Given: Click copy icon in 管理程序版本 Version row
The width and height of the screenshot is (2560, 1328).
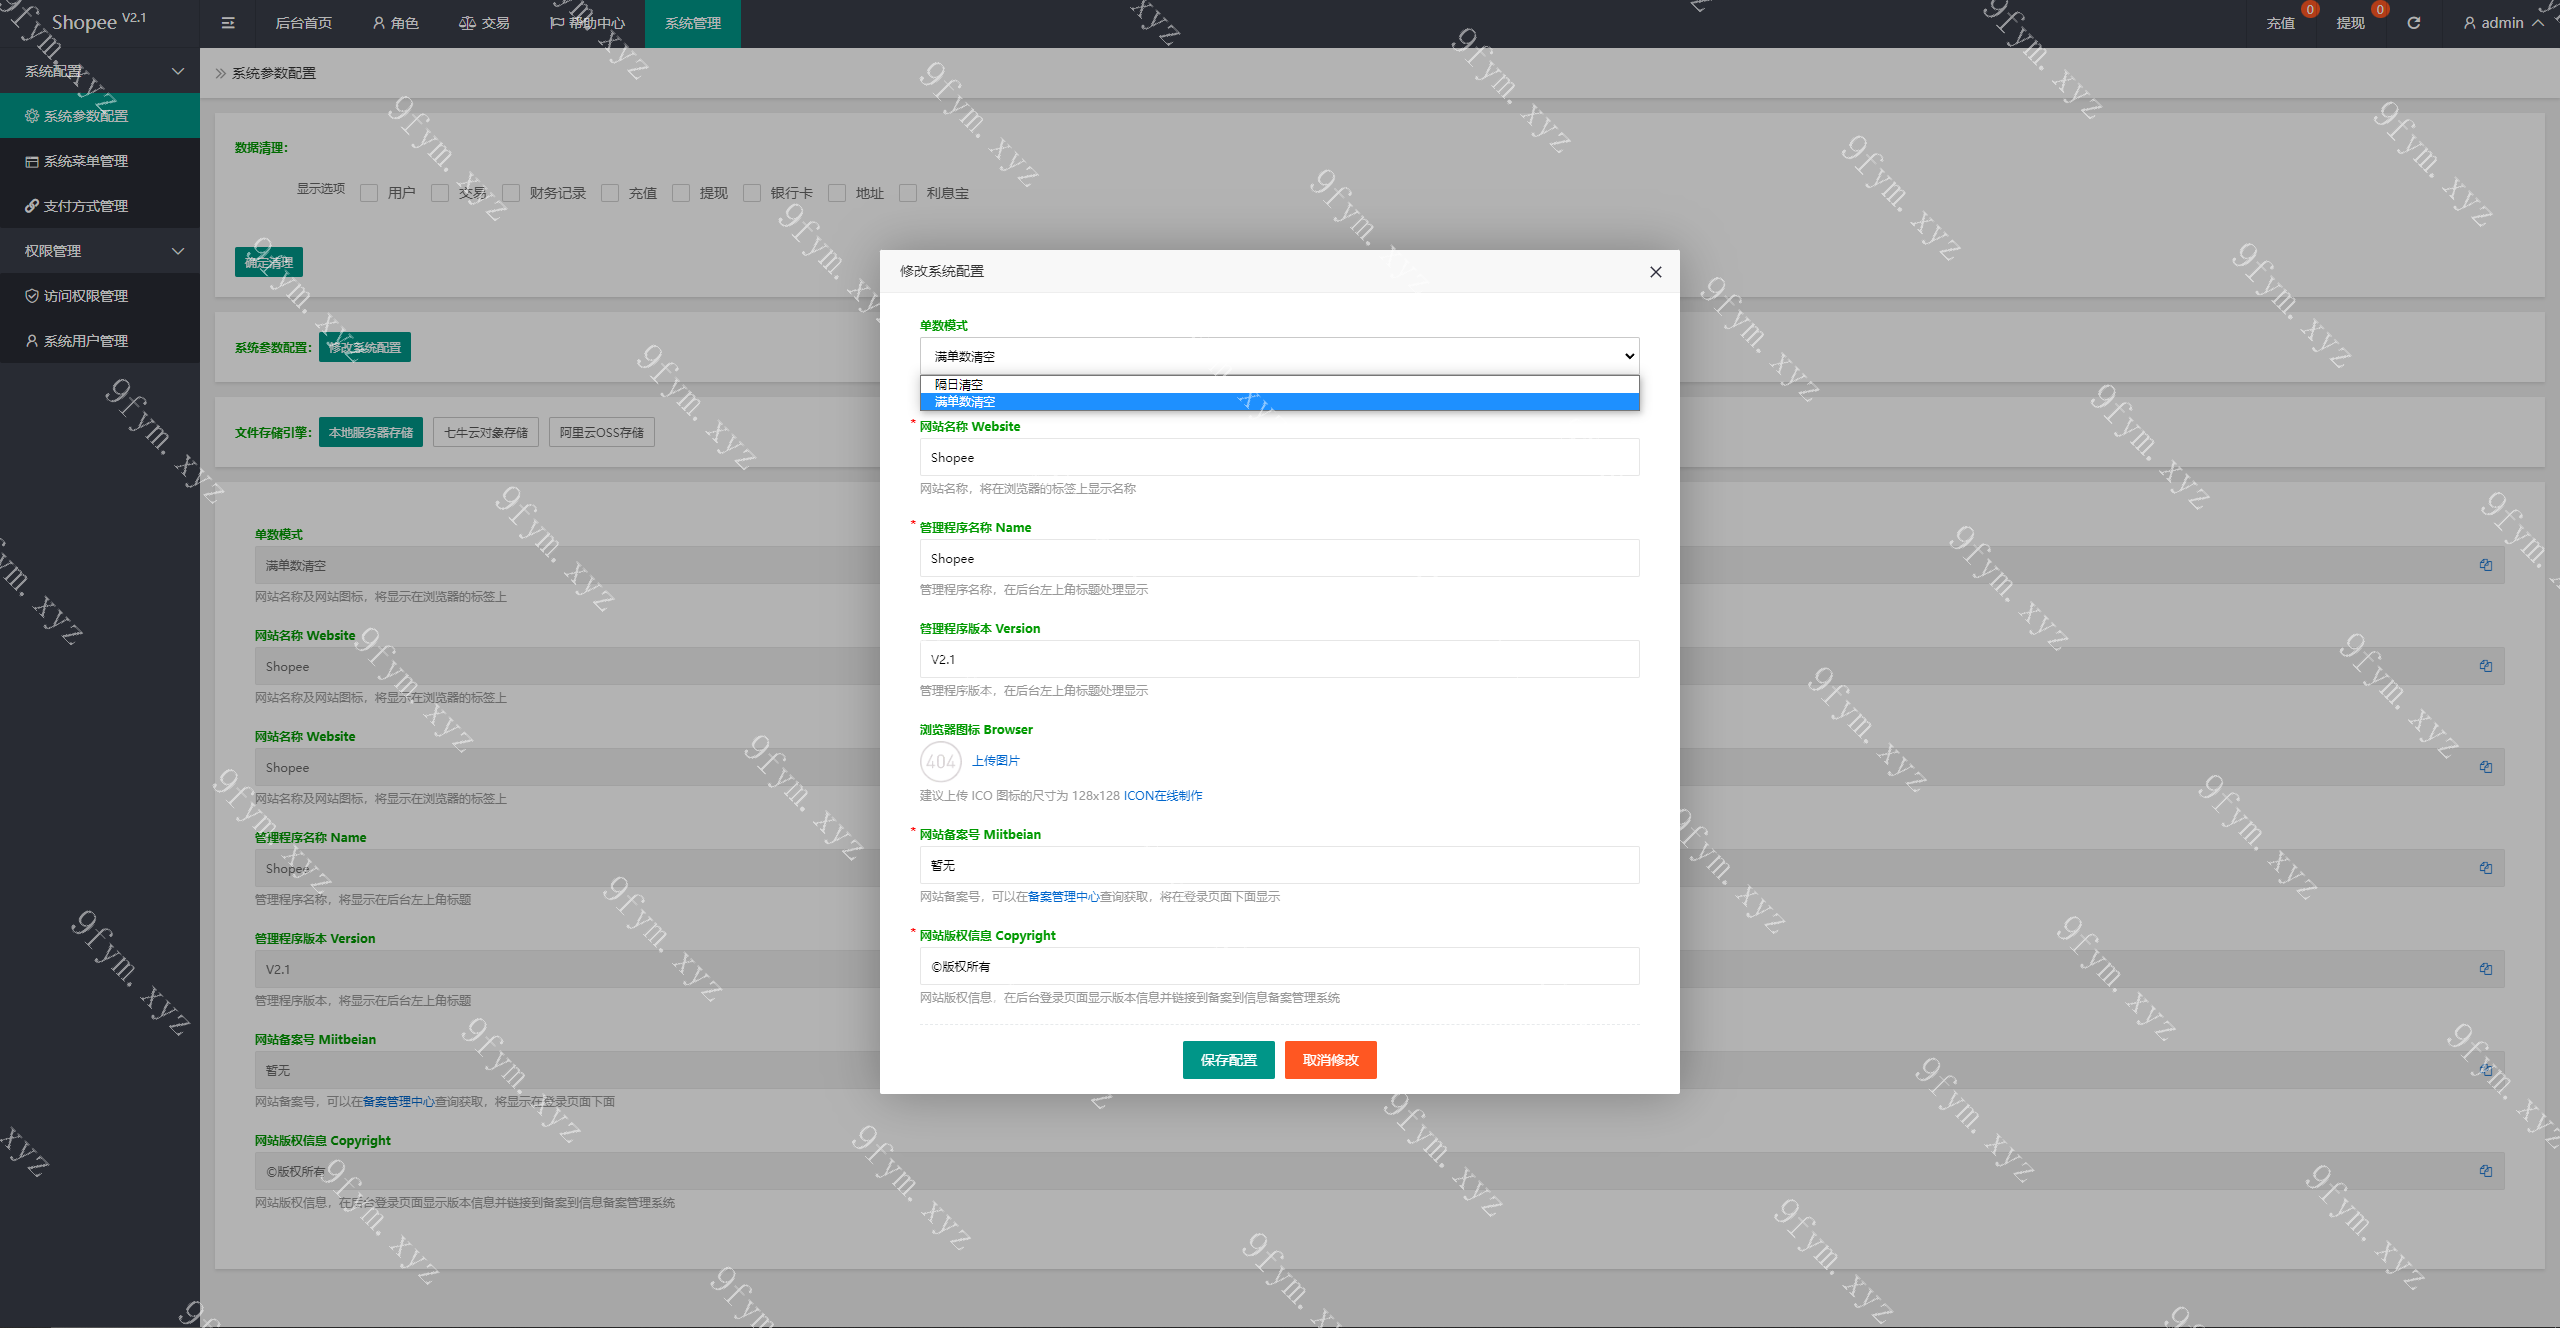Looking at the screenshot, I should [2486, 969].
